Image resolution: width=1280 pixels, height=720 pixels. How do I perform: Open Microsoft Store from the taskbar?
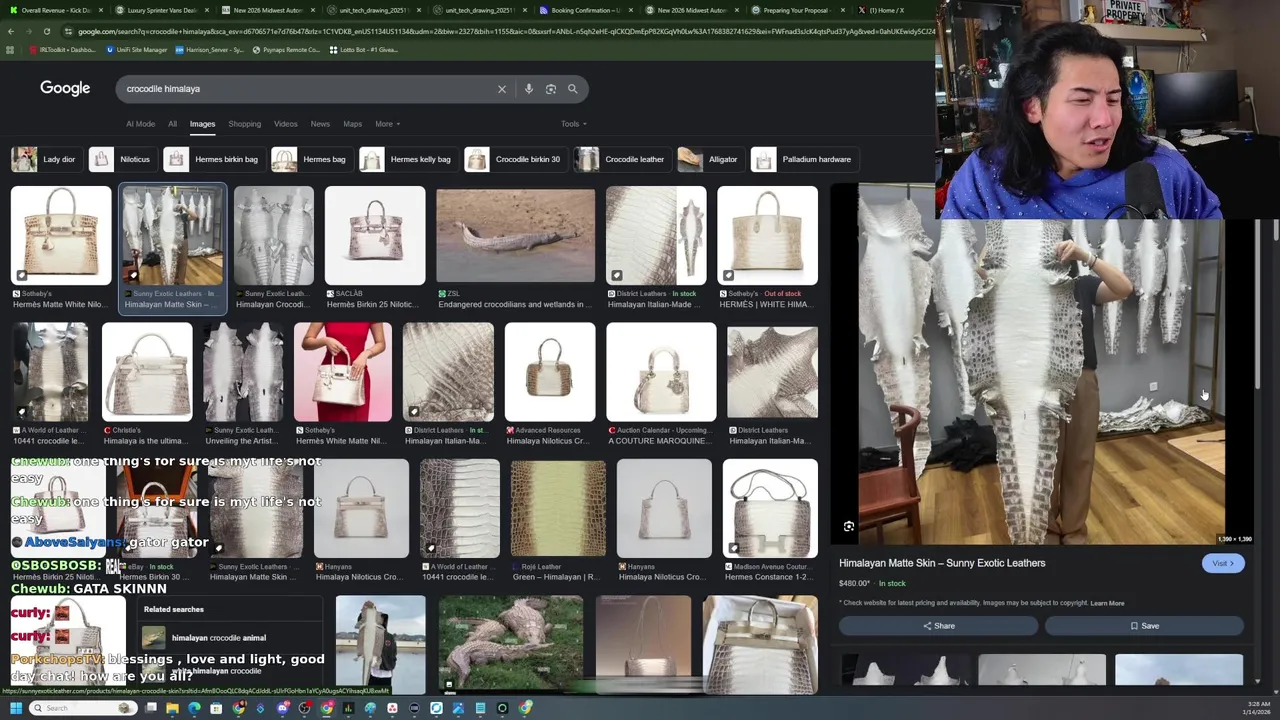click(x=216, y=708)
